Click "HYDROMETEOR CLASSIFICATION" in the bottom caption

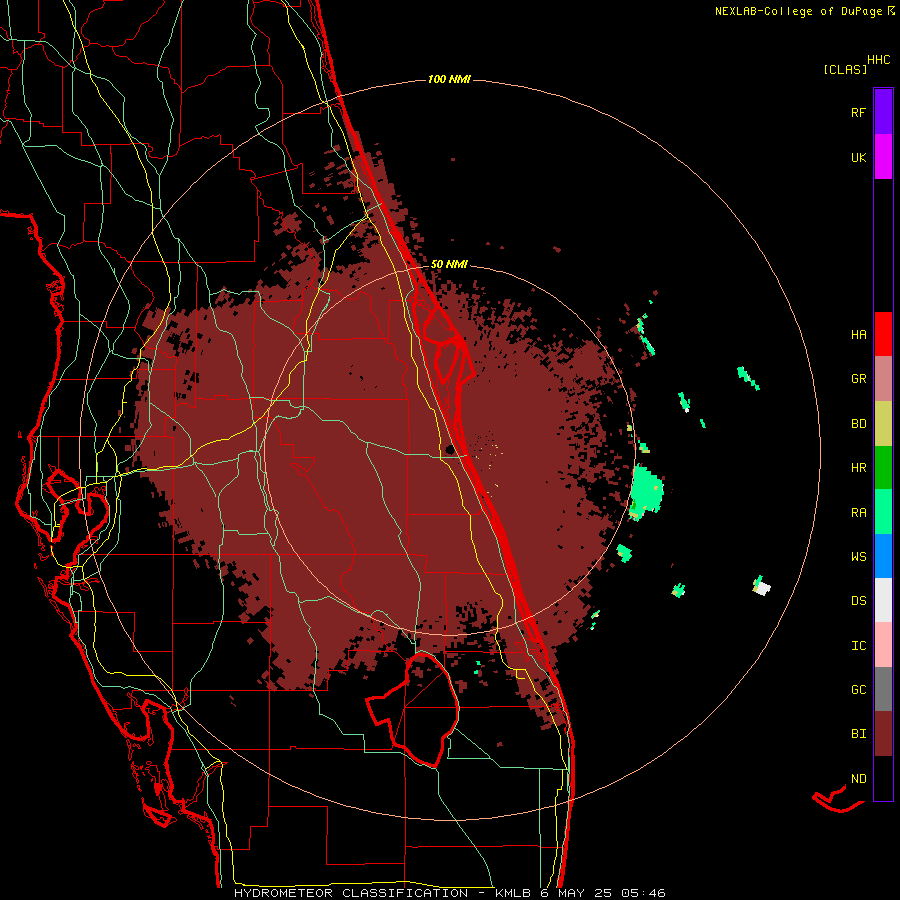[351, 893]
